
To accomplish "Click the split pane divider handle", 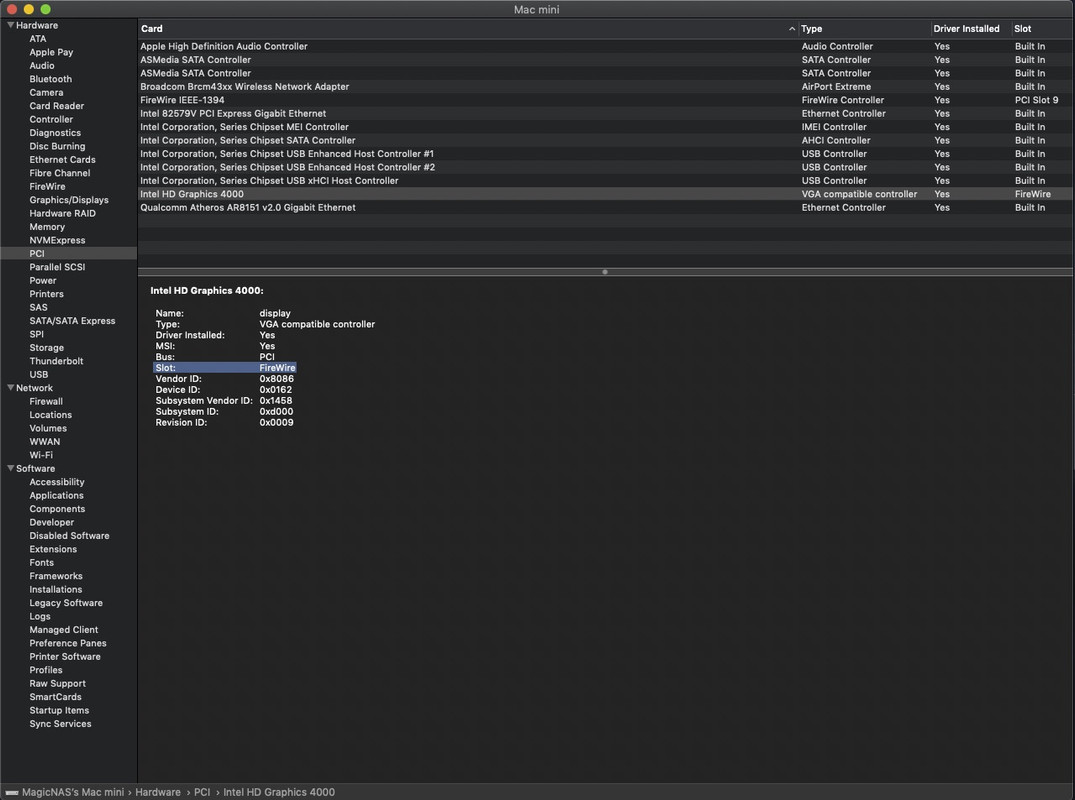I will 605,272.
